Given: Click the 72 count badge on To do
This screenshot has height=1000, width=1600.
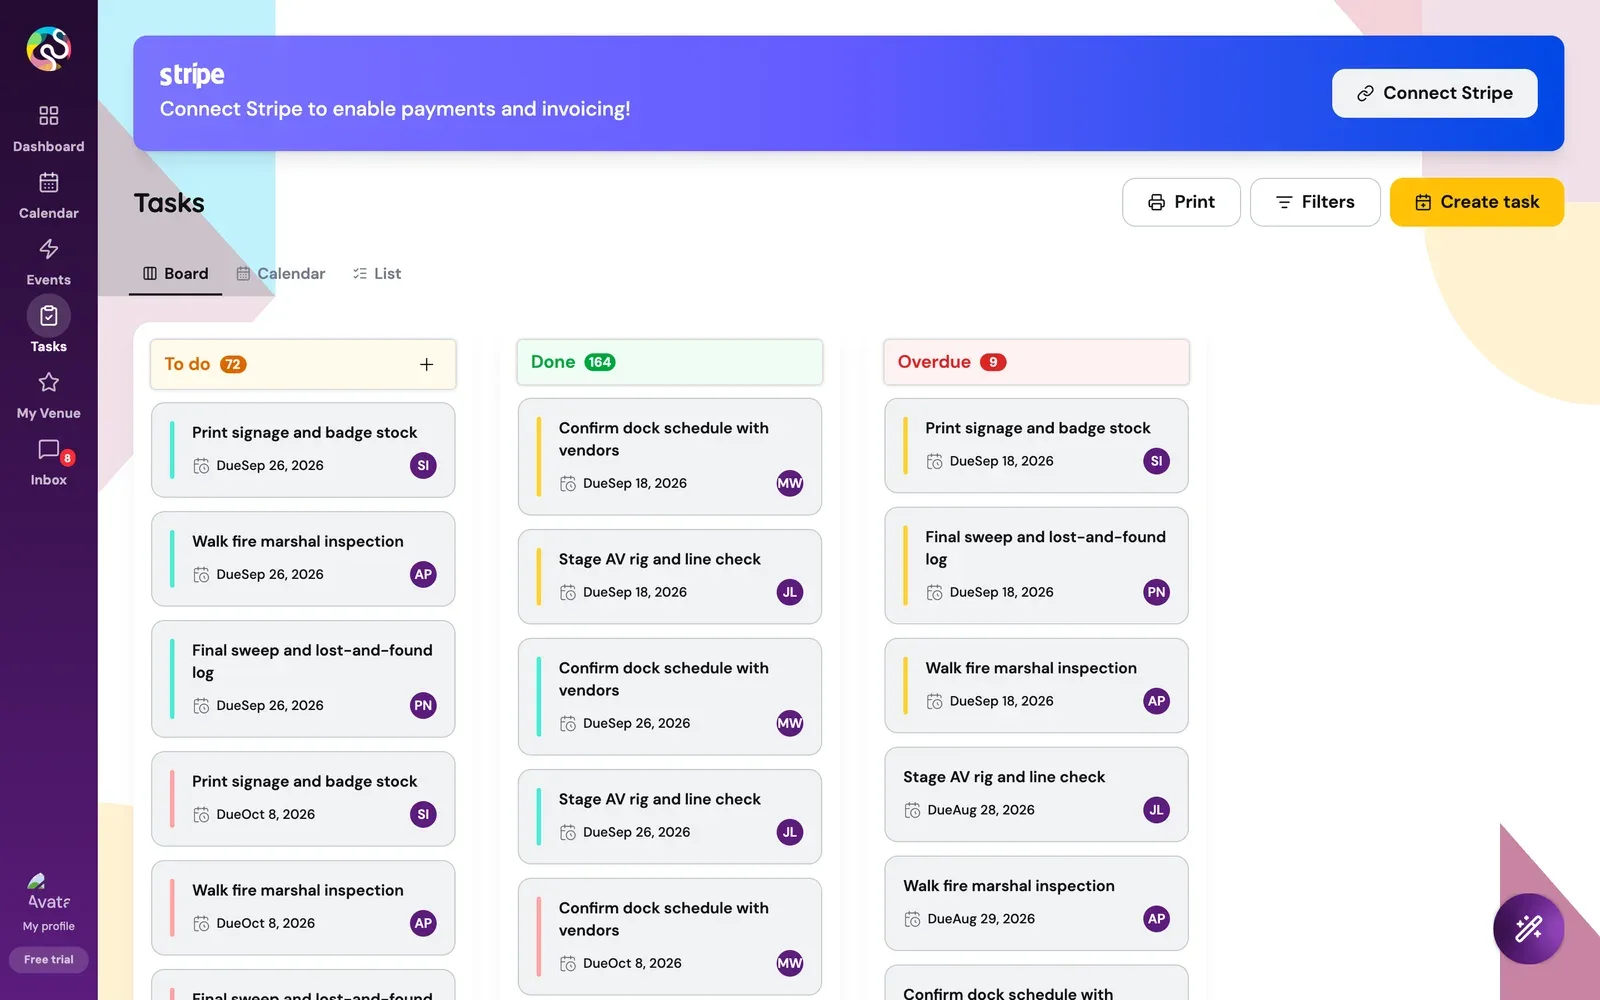Looking at the screenshot, I should click(233, 365).
